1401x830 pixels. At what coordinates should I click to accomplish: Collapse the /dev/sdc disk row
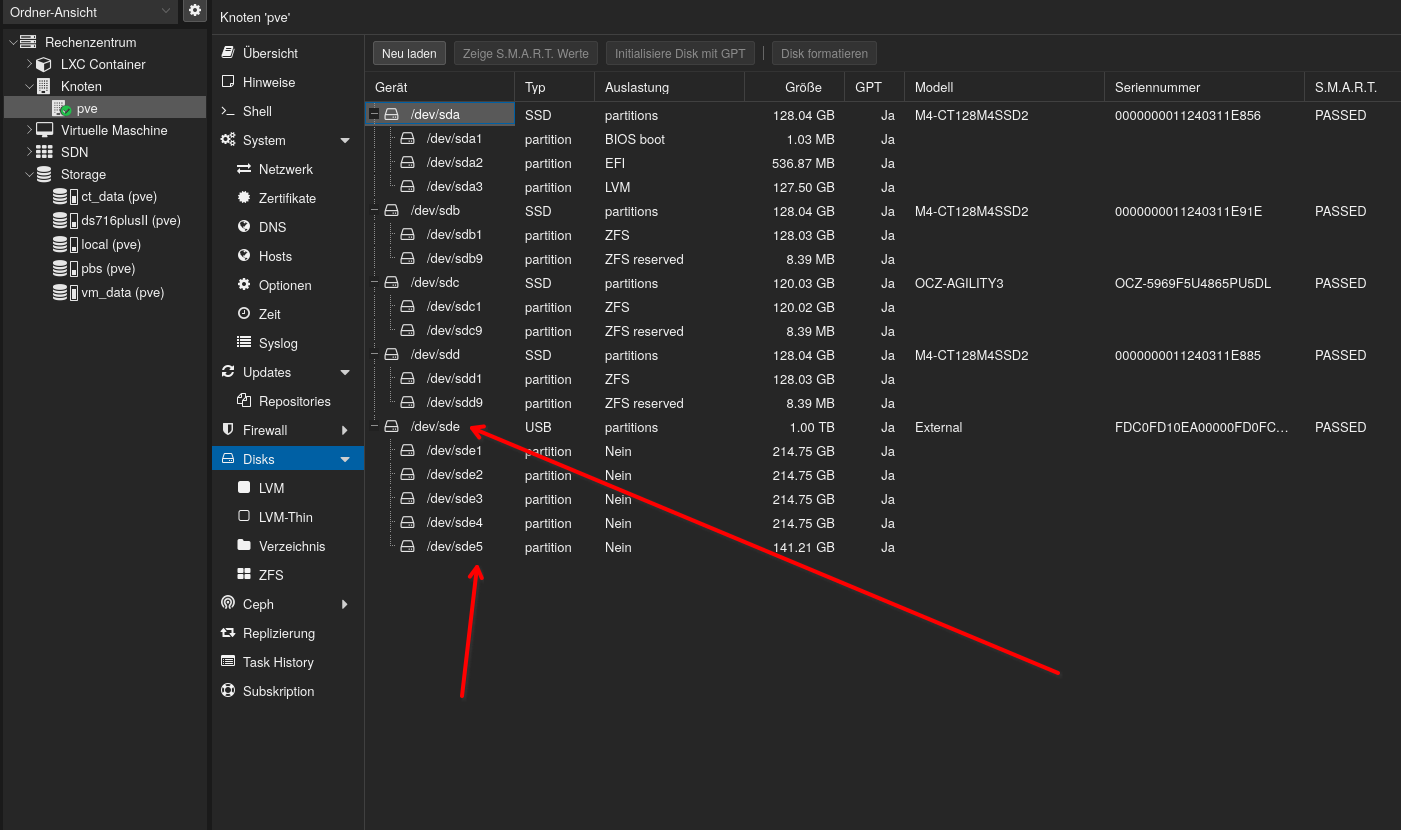374,283
